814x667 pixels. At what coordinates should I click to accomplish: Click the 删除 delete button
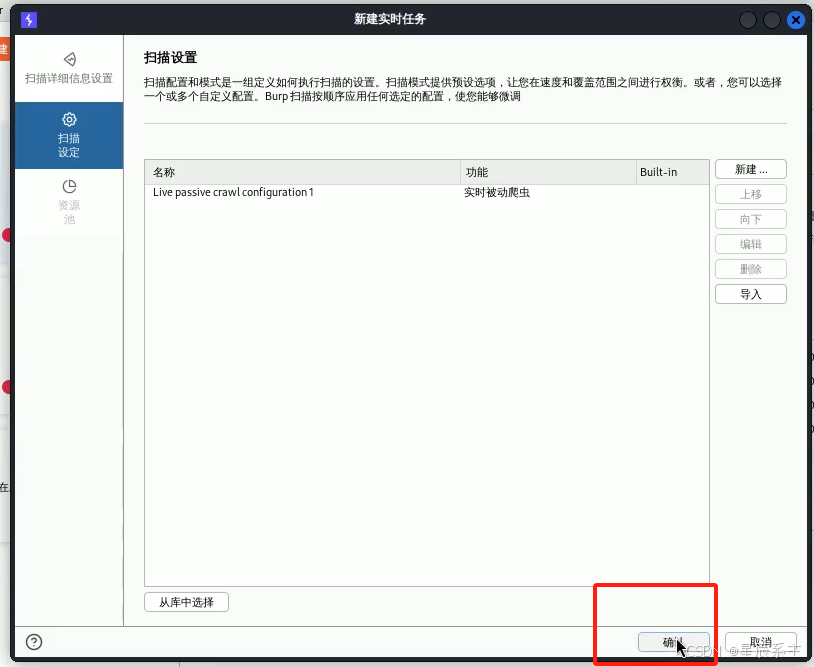751,269
